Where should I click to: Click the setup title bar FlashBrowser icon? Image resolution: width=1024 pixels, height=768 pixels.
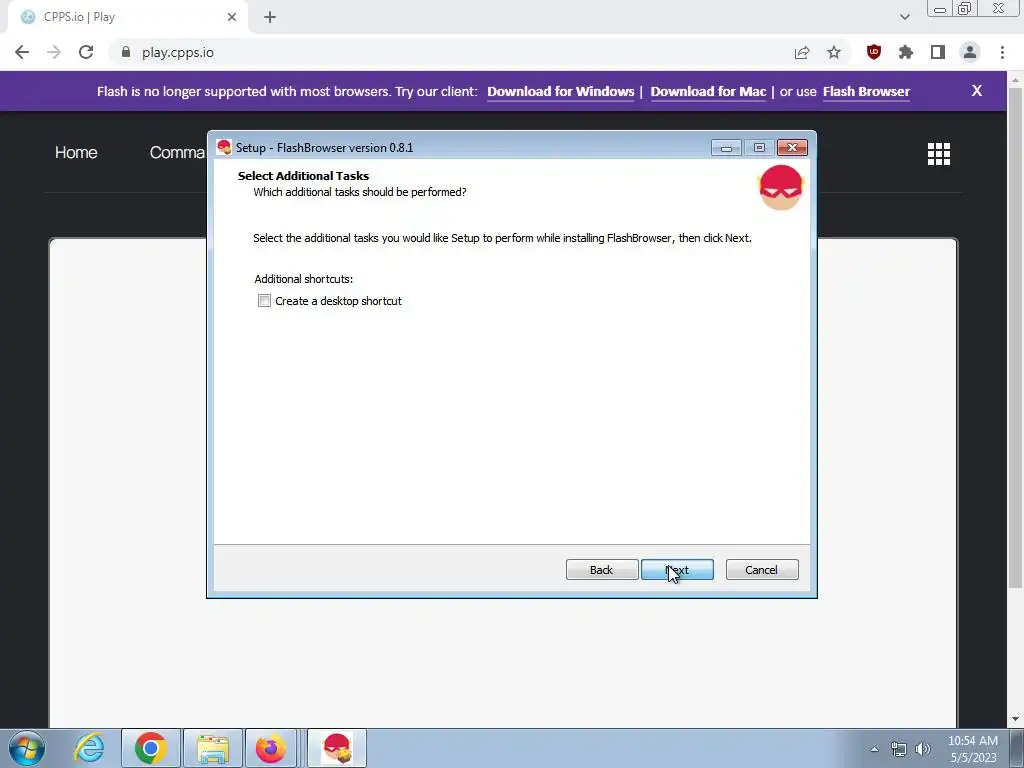click(x=224, y=147)
